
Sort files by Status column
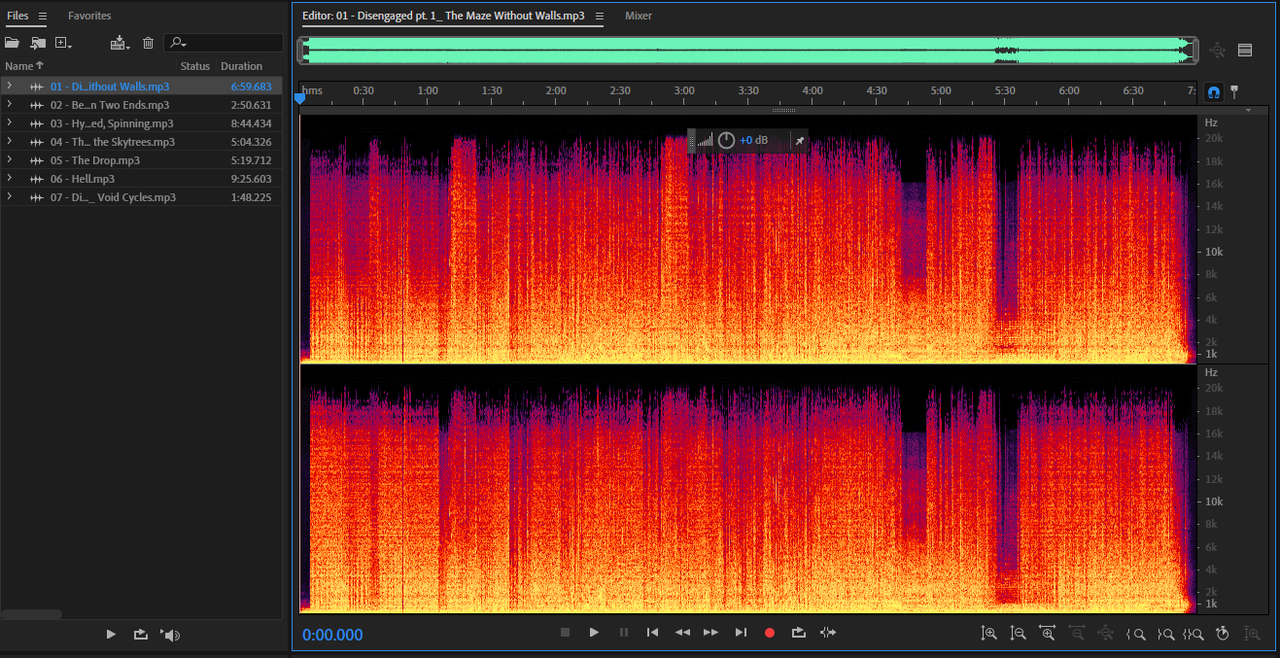(x=195, y=66)
